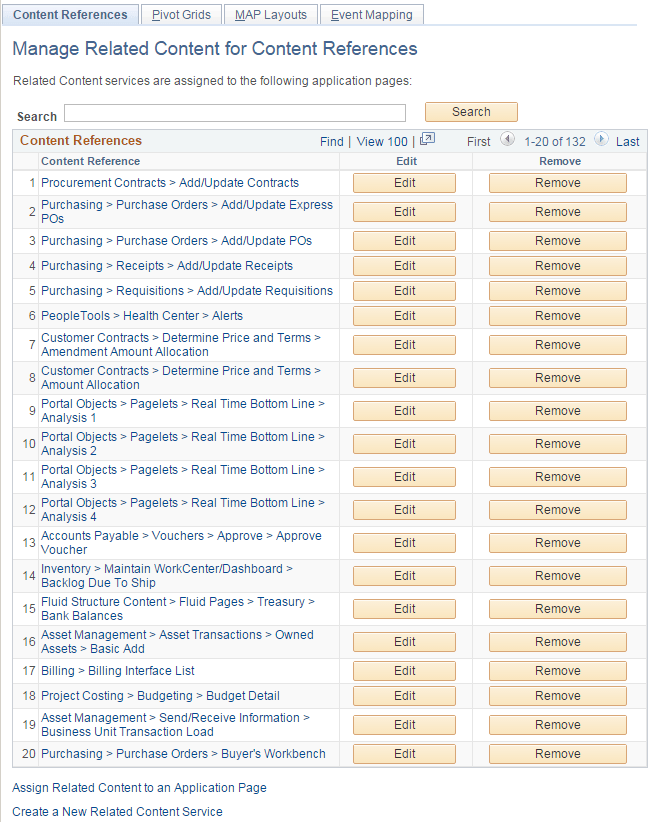Open Treasury Bank Balances link

pyautogui.click(x=178, y=609)
